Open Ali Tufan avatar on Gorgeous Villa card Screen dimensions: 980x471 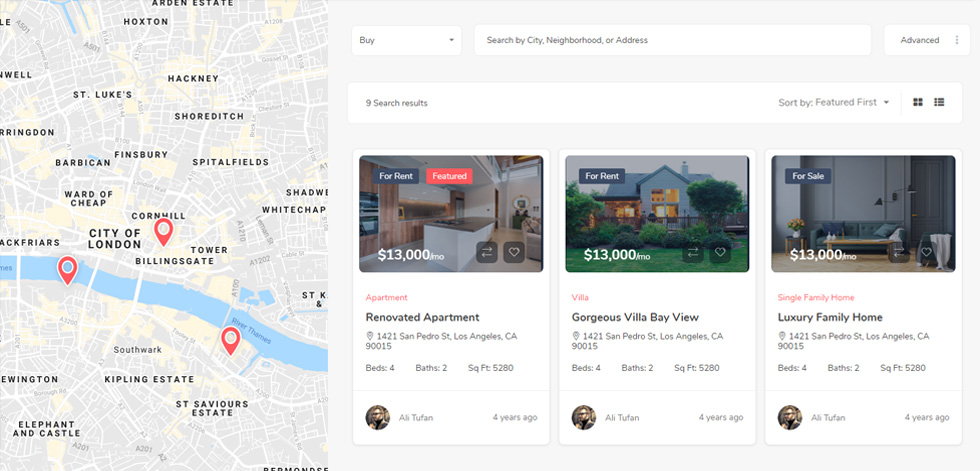tap(584, 417)
